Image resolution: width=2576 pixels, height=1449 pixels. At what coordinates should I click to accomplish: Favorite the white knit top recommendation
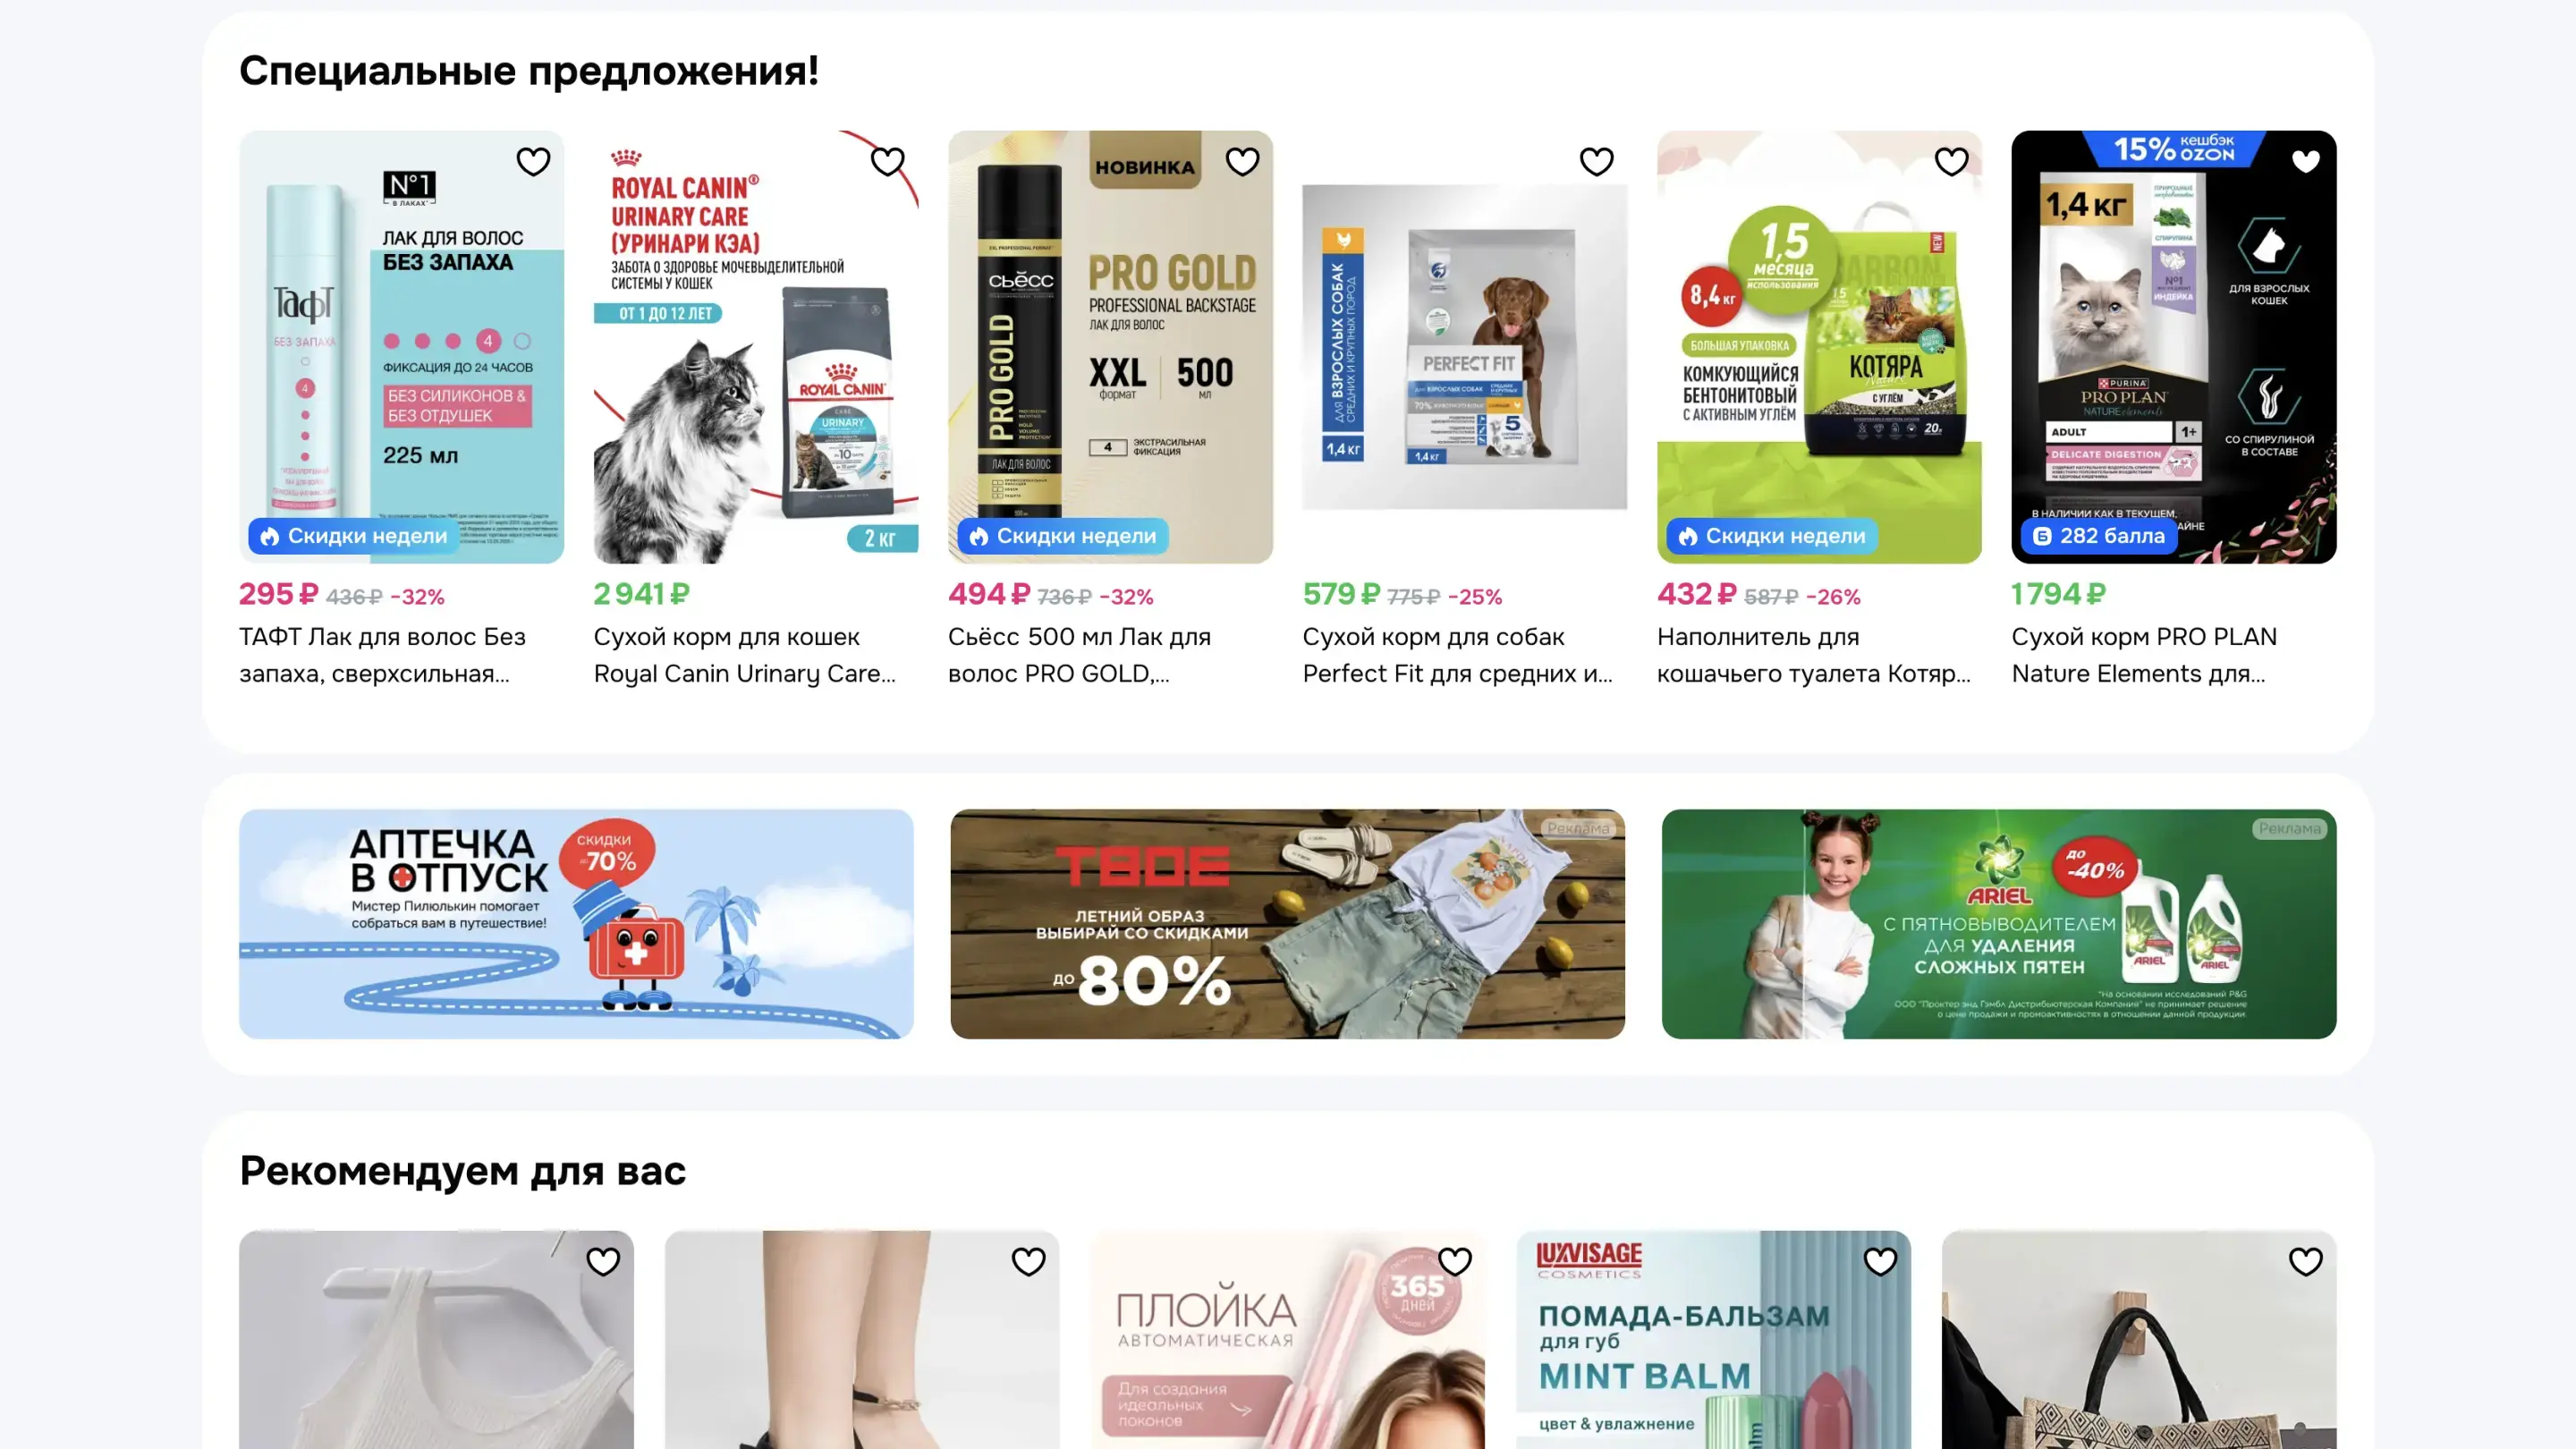603,1261
